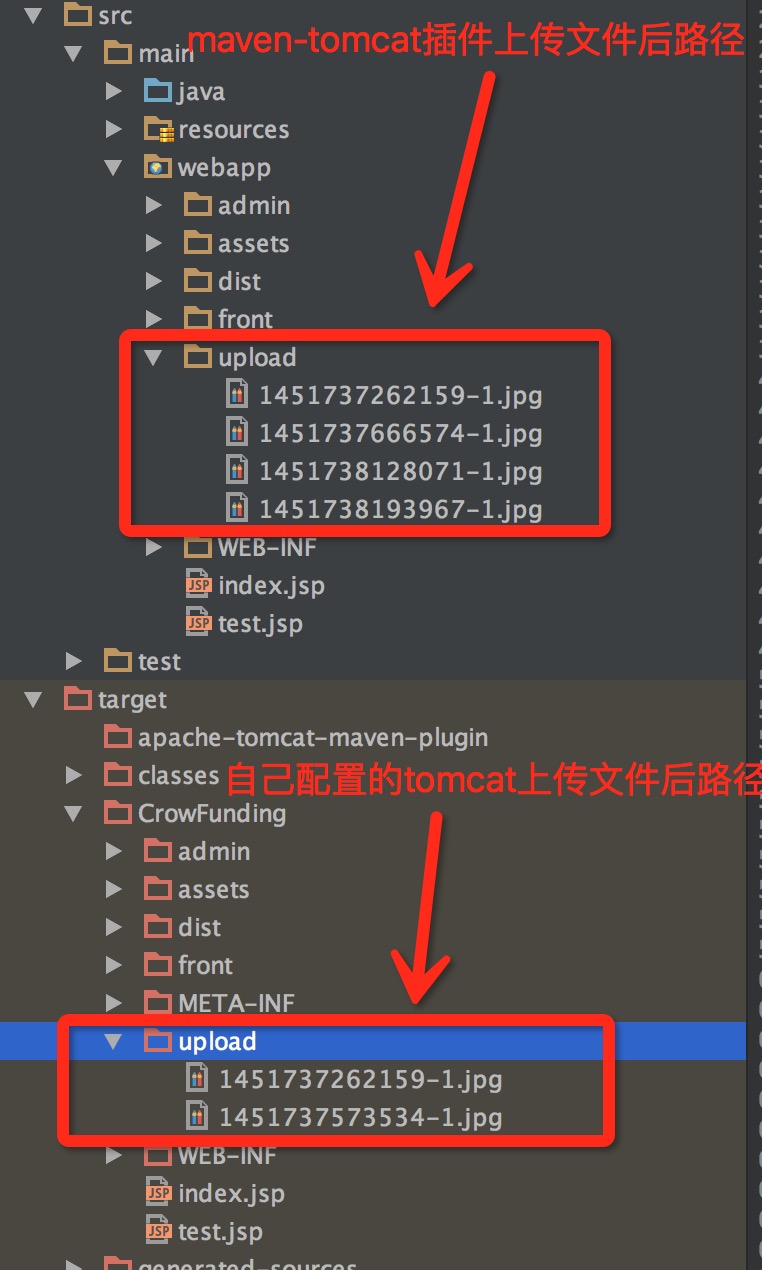Collapse the webapp folder arrow

click(113, 167)
